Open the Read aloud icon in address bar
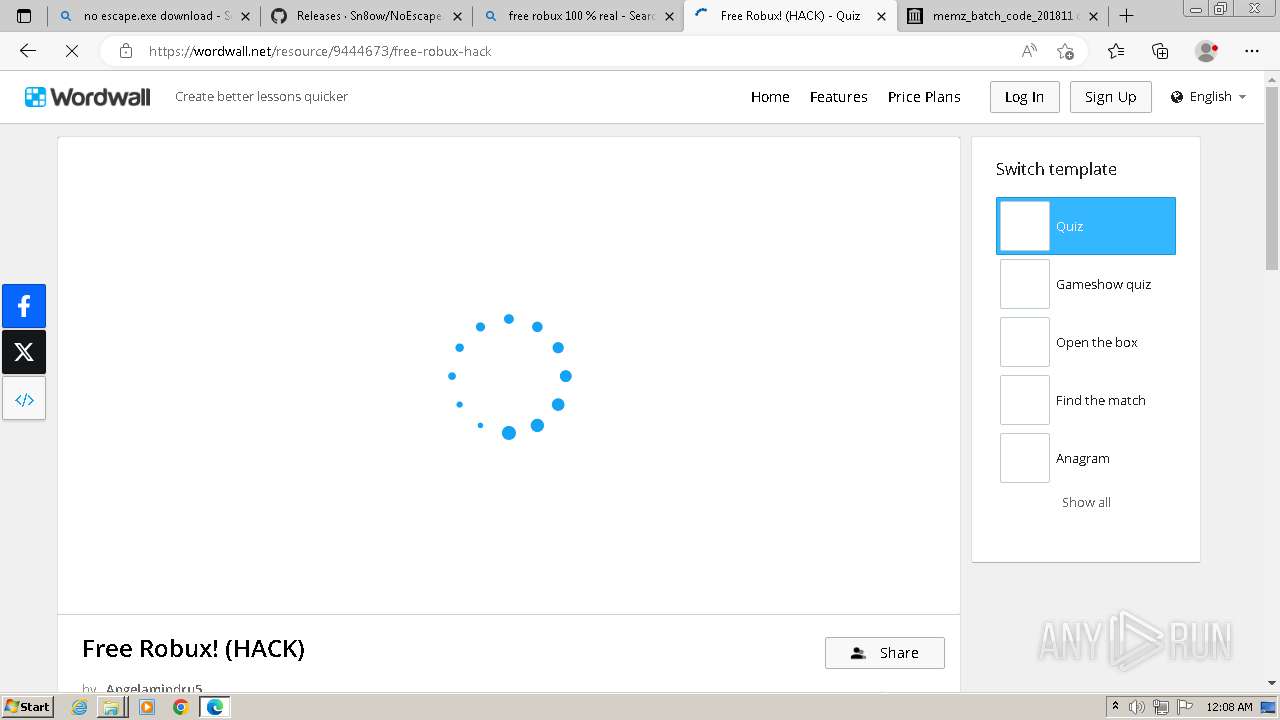1280x720 pixels. pos(1029,51)
